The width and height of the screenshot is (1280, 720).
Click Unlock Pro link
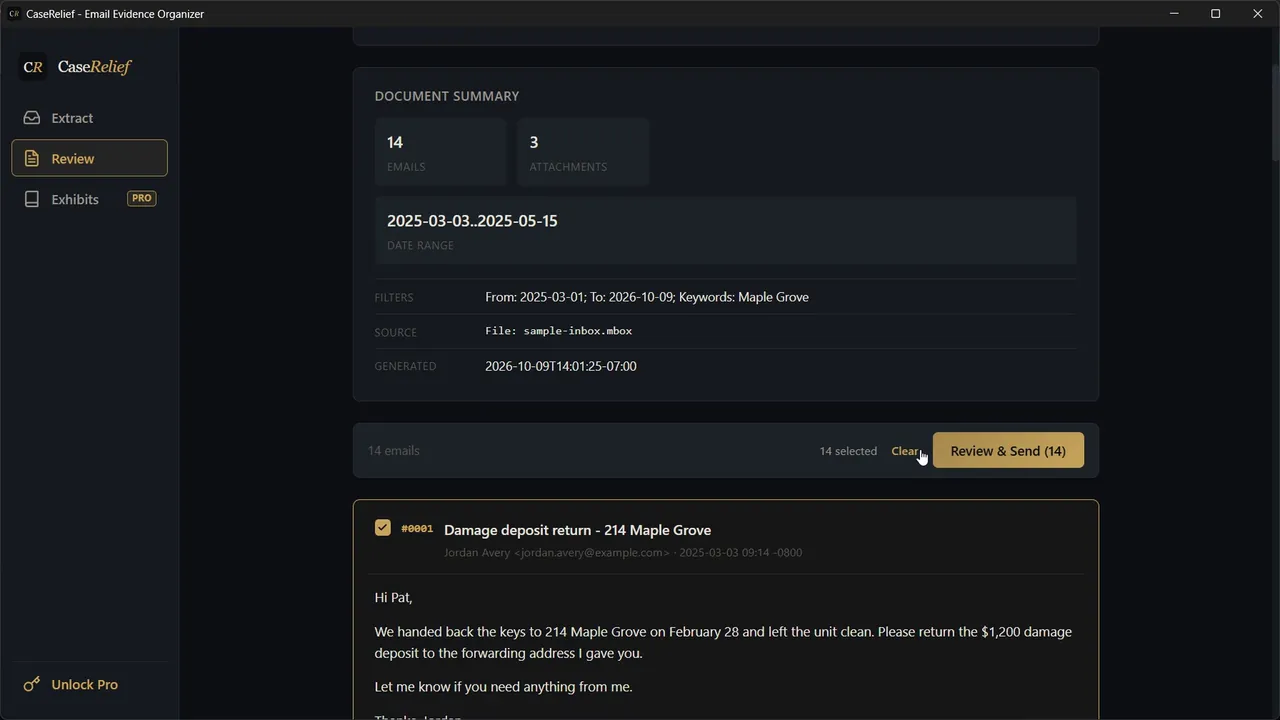[85, 684]
